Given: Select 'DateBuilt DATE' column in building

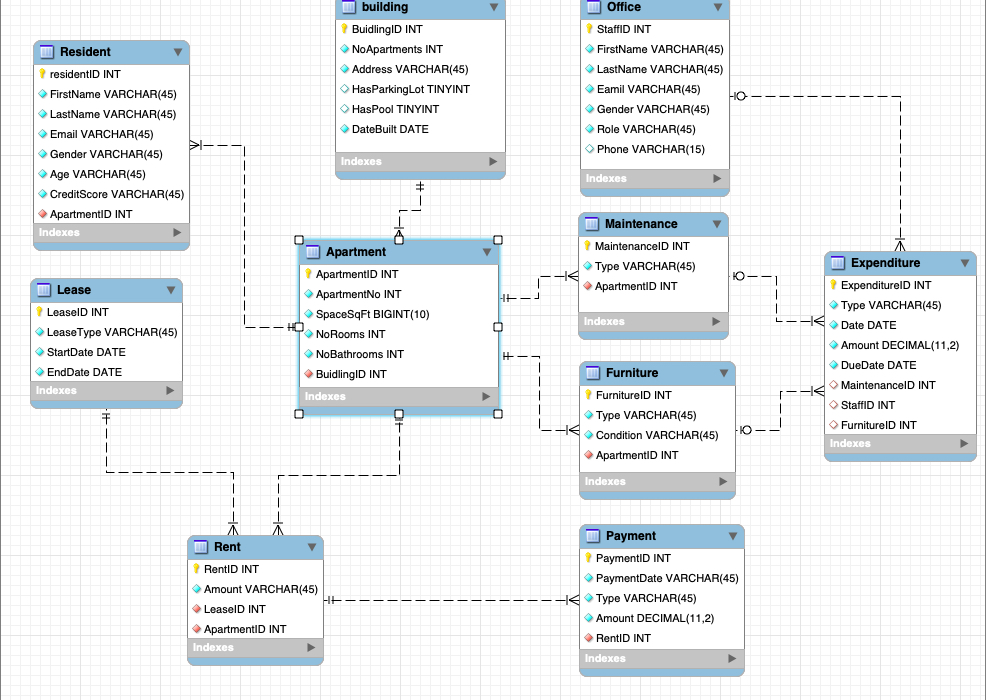Looking at the screenshot, I should click(x=421, y=129).
